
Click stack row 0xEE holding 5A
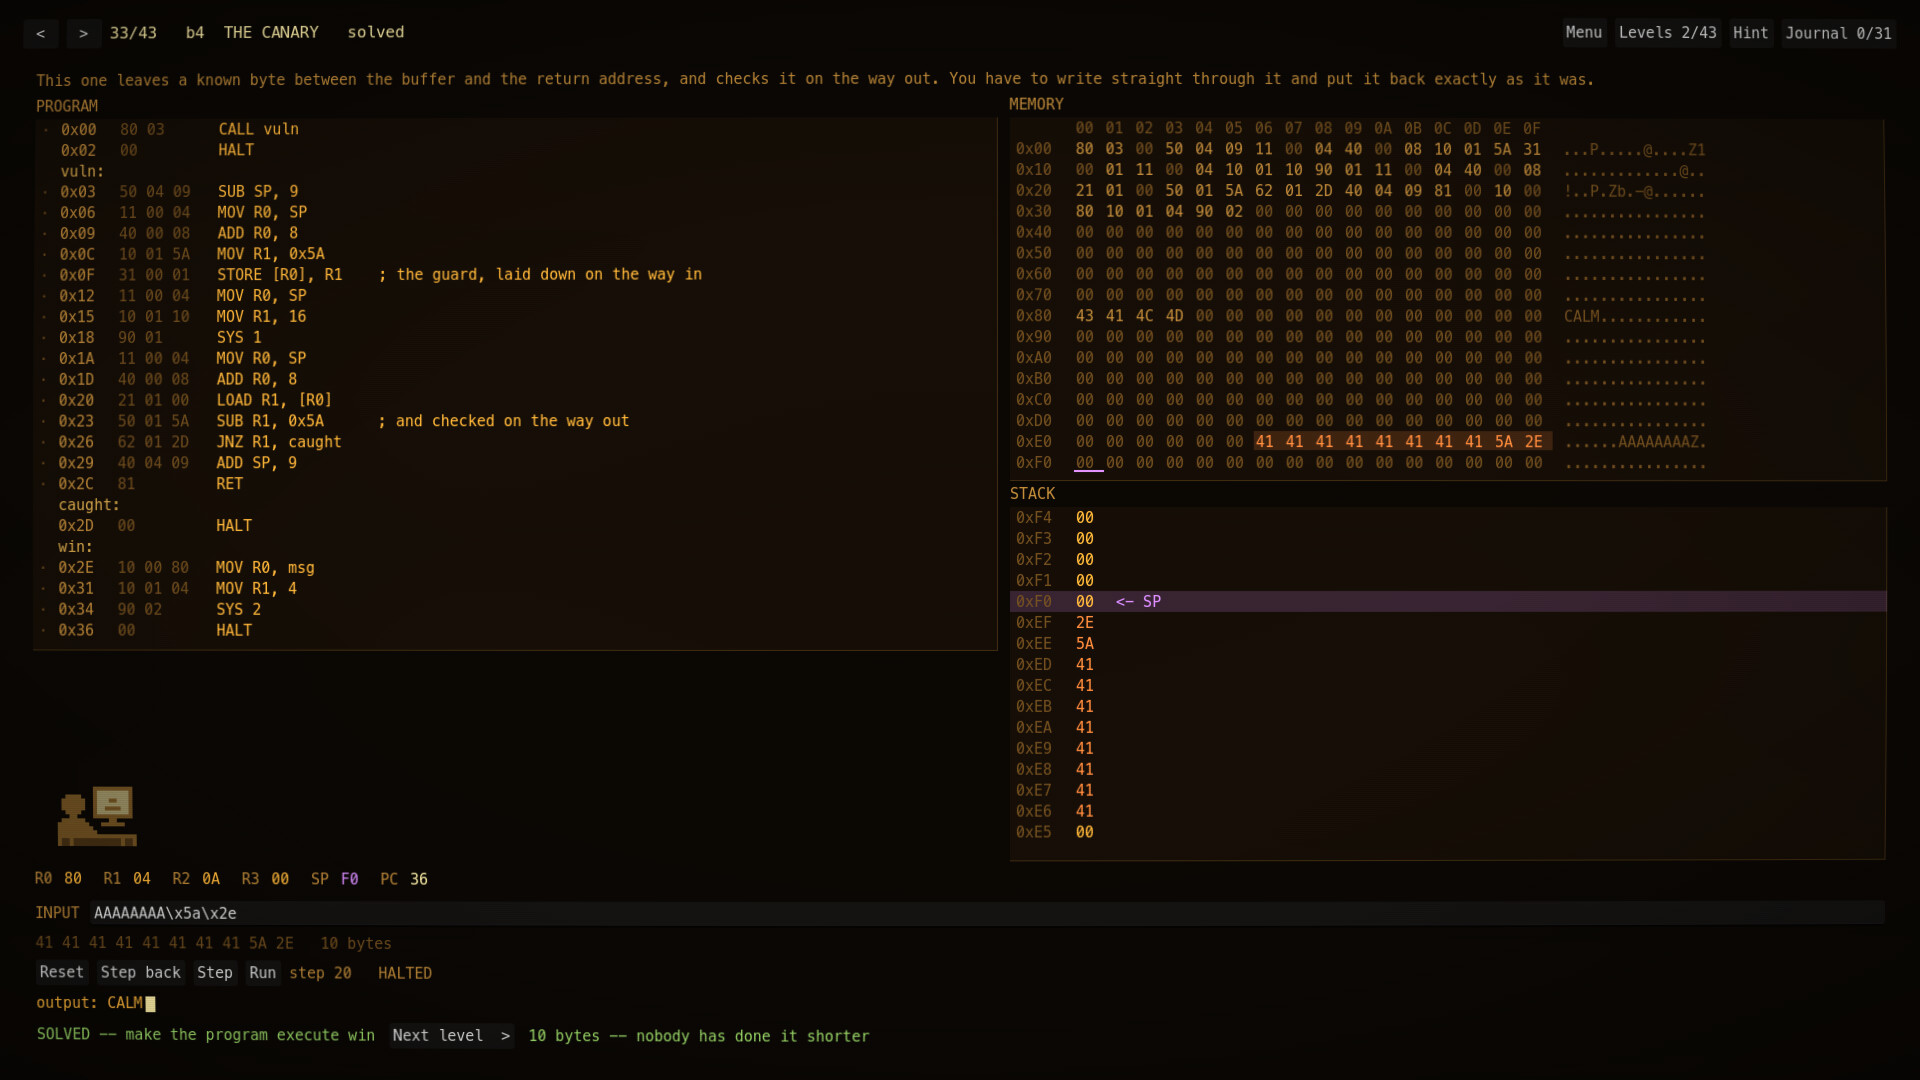[1447, 644]
